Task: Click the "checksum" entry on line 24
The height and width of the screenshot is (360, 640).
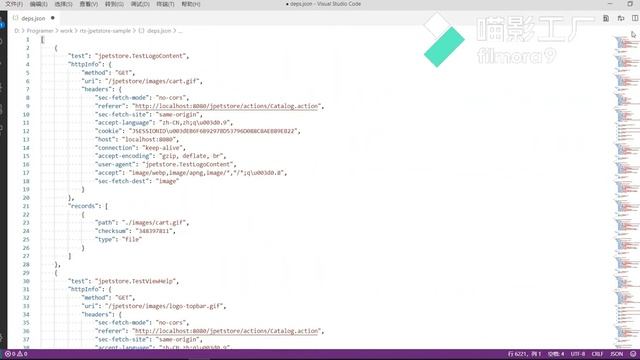Action: coord(135,231)
